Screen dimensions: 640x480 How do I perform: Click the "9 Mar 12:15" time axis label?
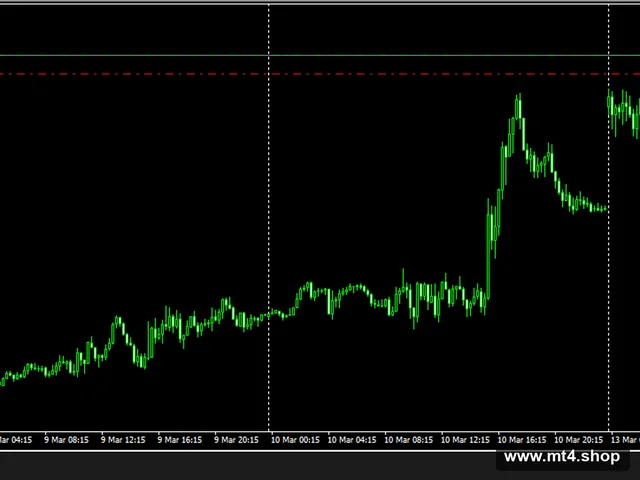(x=123, y=440)
